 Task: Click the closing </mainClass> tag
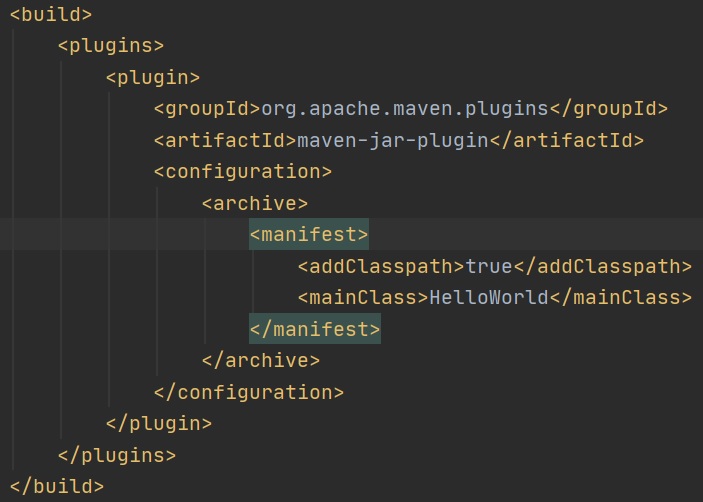pyautogui.click(x=620, y=297)
